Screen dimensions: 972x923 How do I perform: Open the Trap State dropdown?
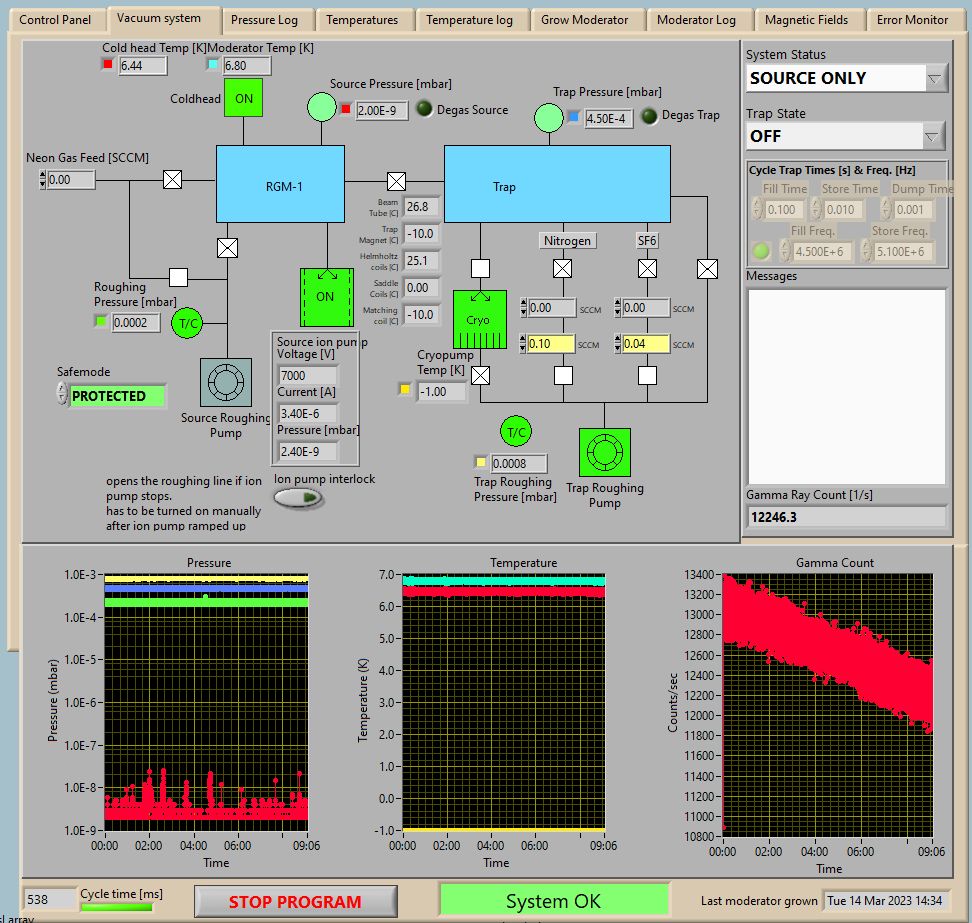click(x=934, y=136)
